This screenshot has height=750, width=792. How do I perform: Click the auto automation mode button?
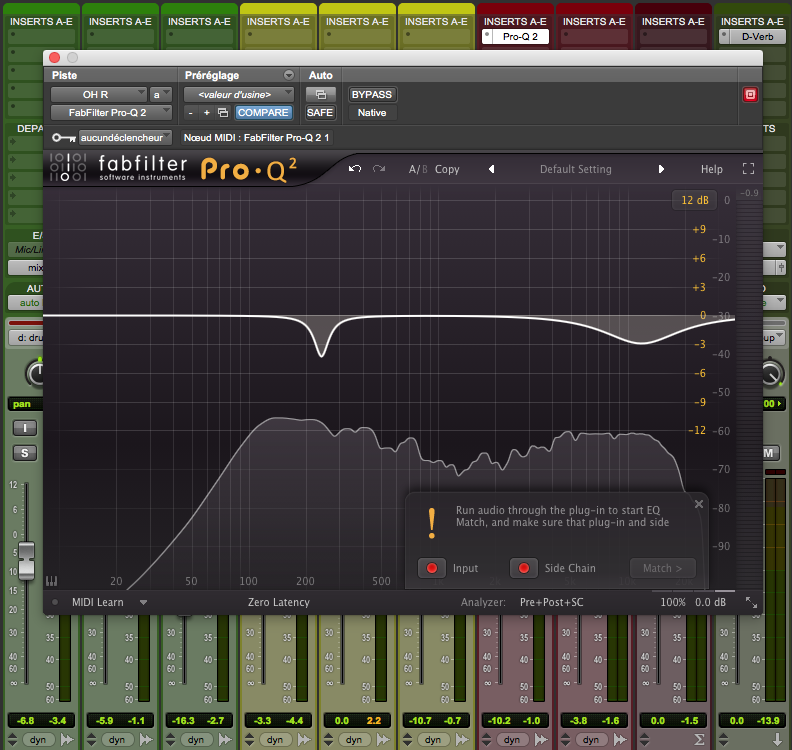coord(25,303)
